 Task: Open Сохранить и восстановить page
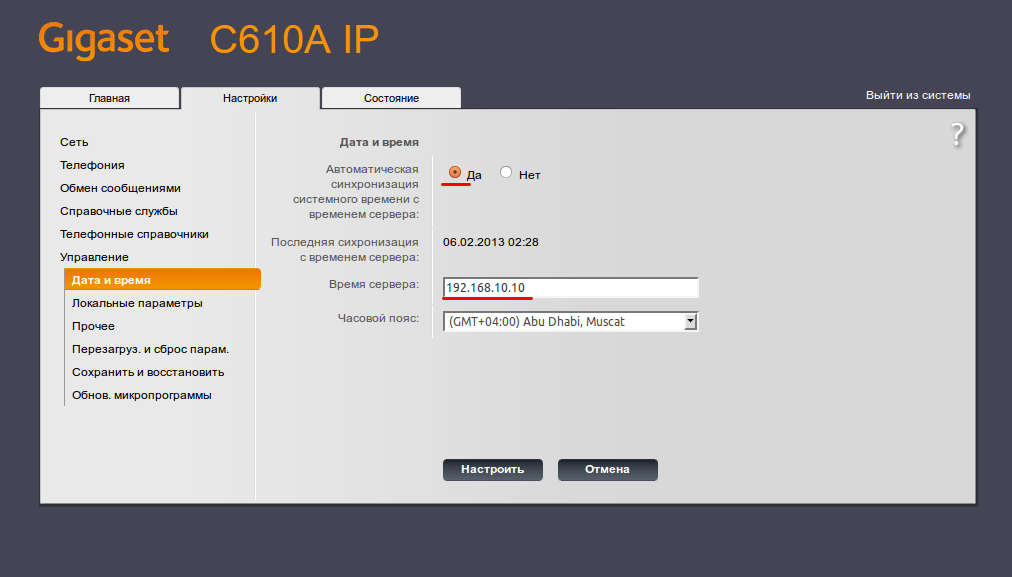pyautogui.click(x=148, y=372)
